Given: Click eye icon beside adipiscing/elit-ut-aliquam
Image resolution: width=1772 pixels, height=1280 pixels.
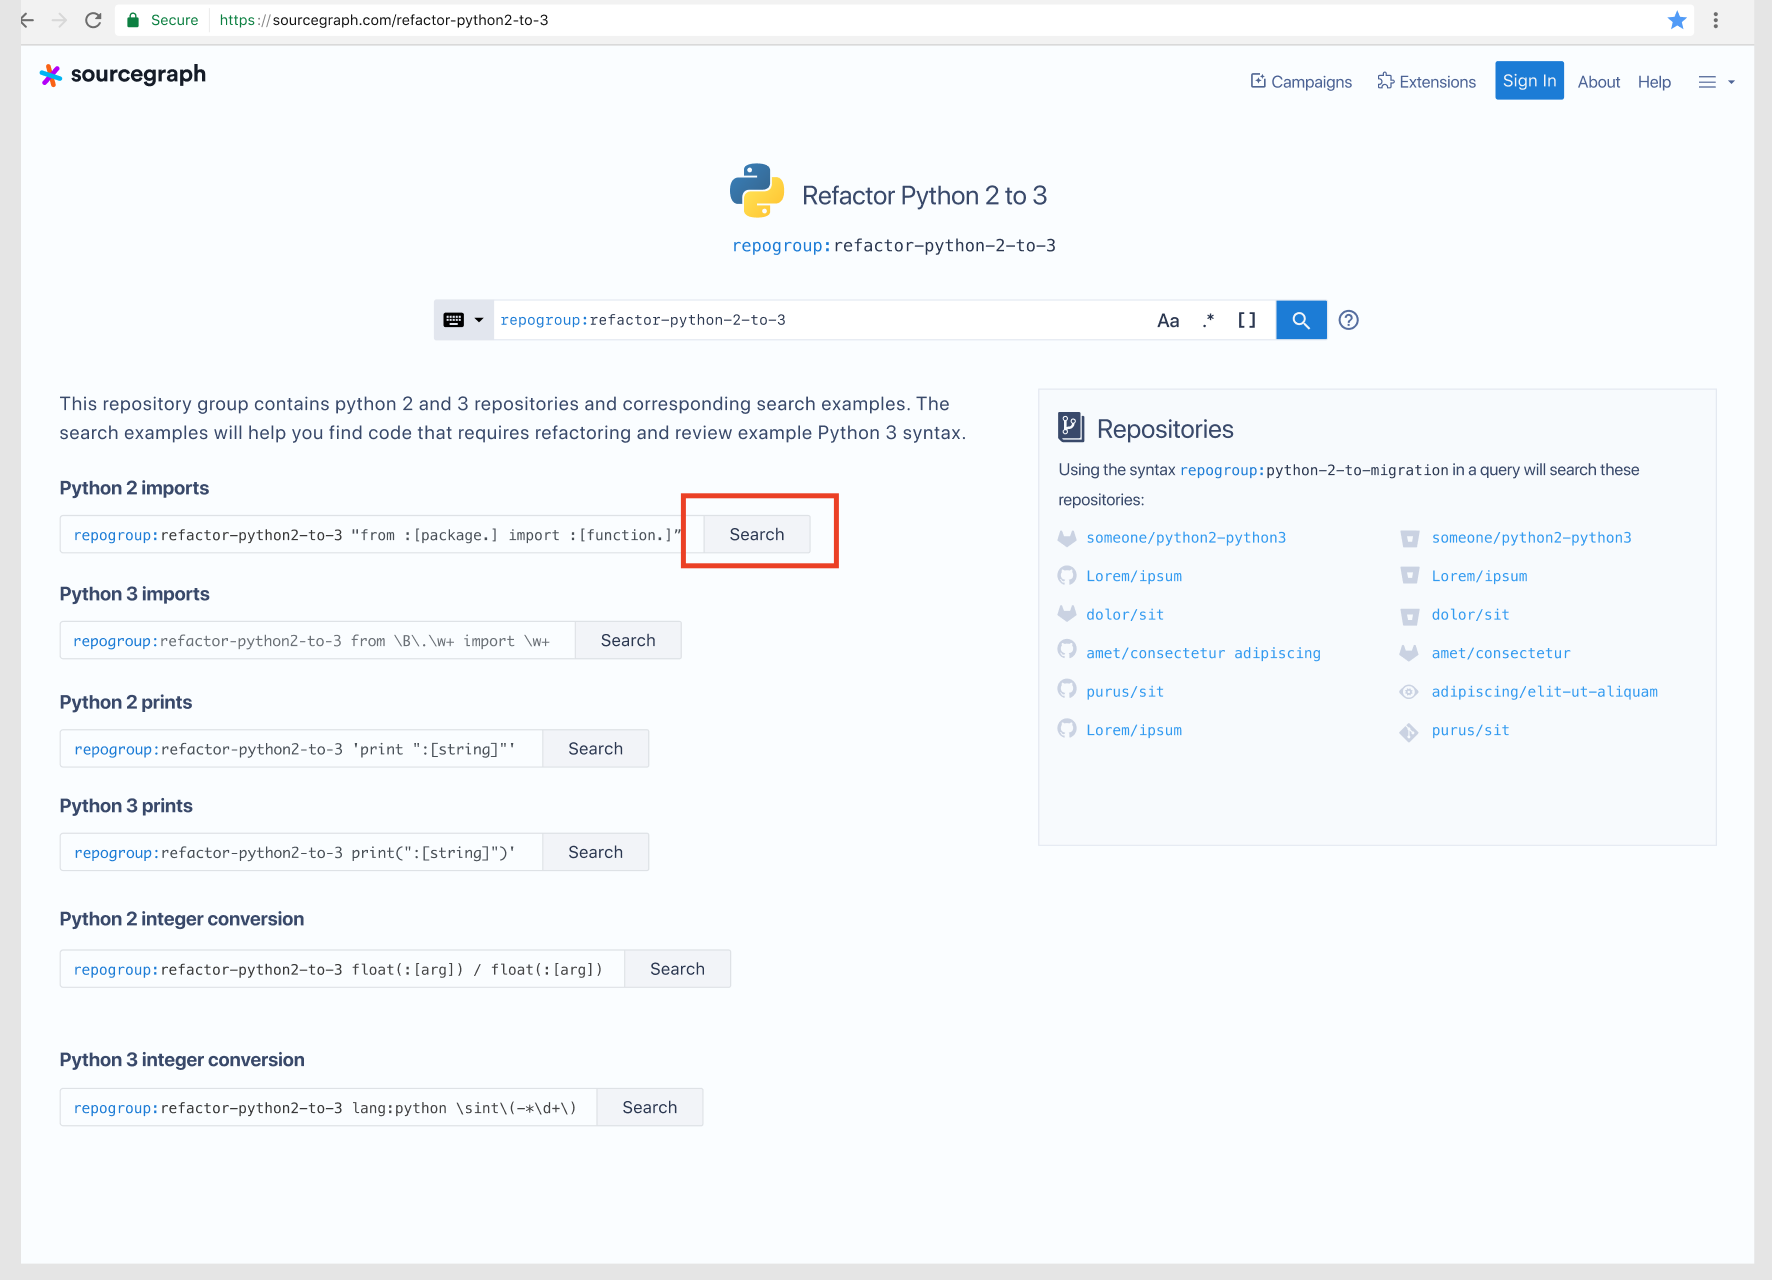Looking at the screenshot, I should click(x=1409, y=692).
